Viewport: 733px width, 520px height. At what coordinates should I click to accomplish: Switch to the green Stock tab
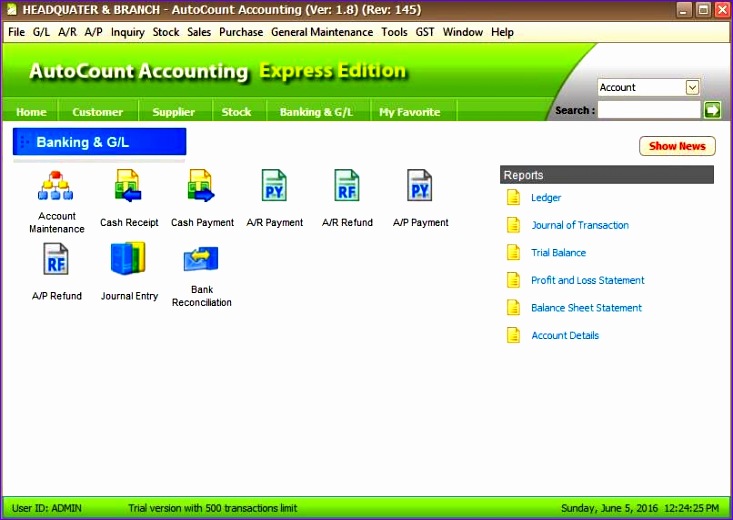pyautogui.click(x=237, y=112)
